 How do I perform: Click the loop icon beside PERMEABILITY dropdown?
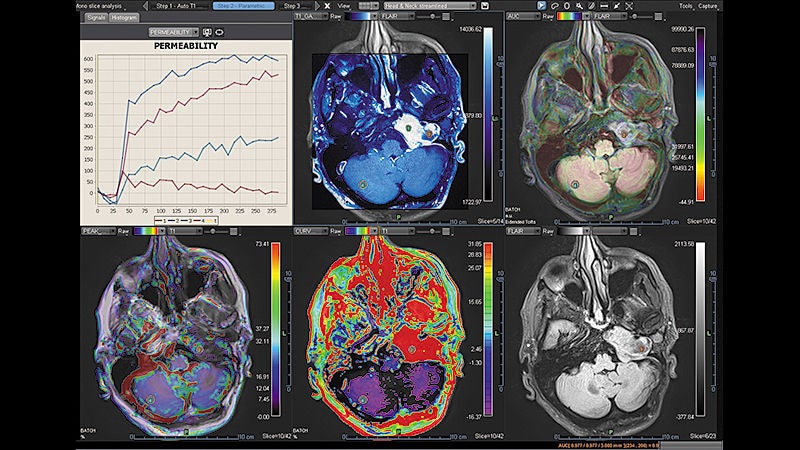pos(219,32)
